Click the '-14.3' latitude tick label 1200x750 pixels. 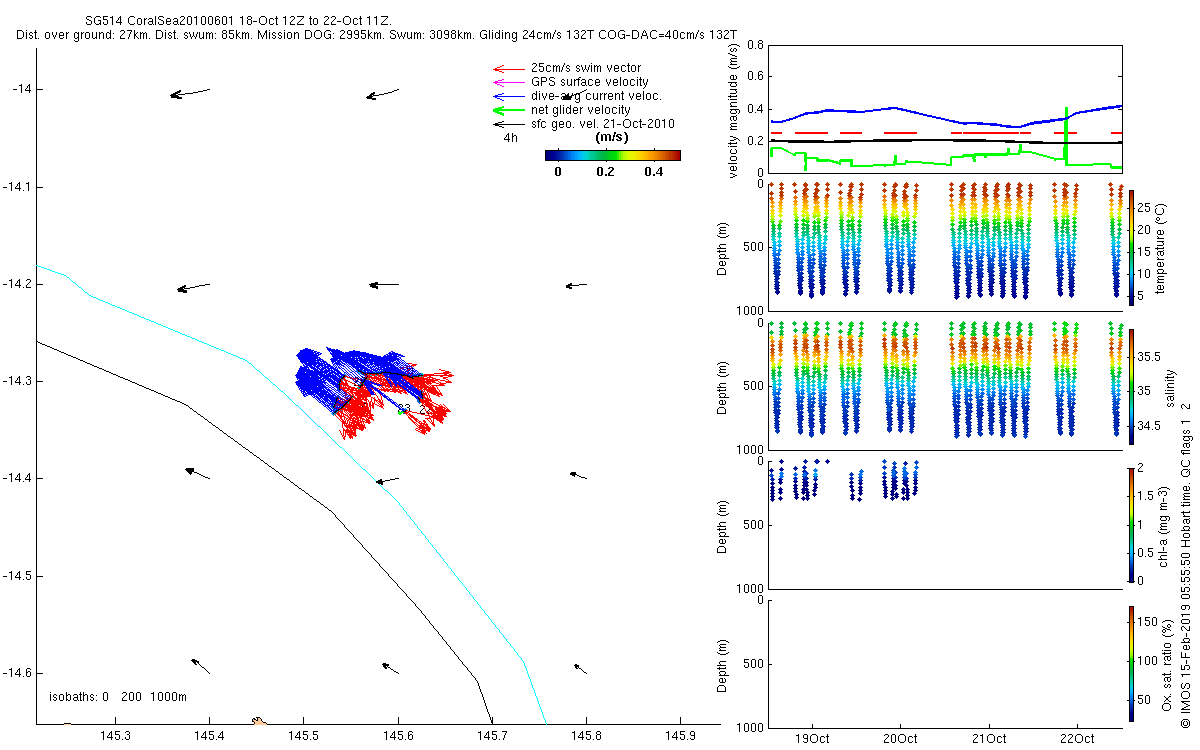pos(20,381)
